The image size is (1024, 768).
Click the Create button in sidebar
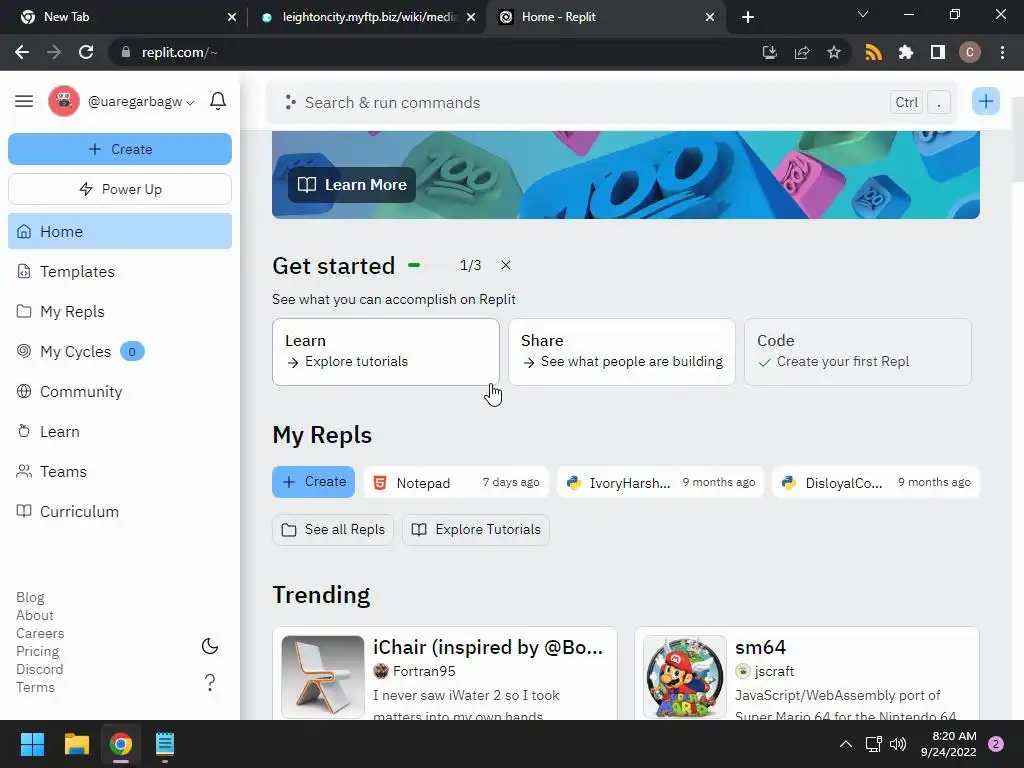[x=120, y=149]
